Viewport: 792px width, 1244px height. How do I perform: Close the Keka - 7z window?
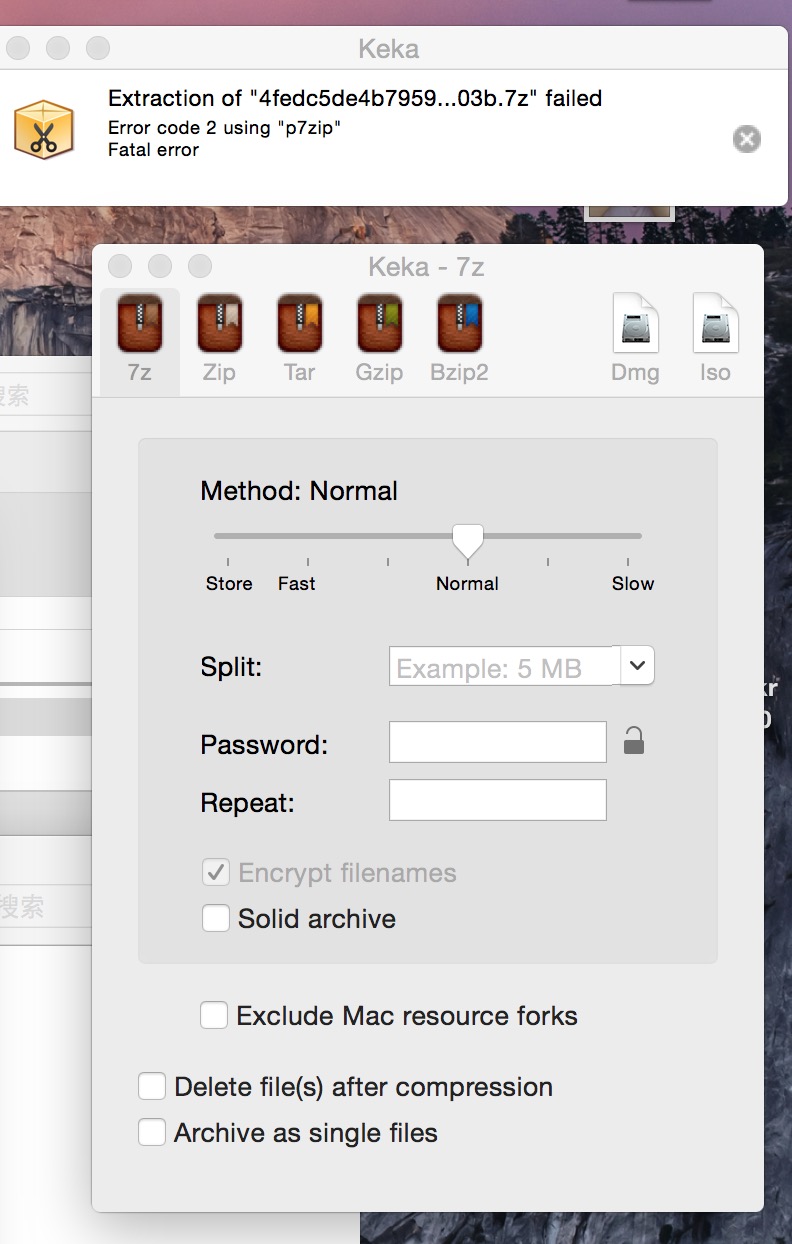tap(120, 267)
